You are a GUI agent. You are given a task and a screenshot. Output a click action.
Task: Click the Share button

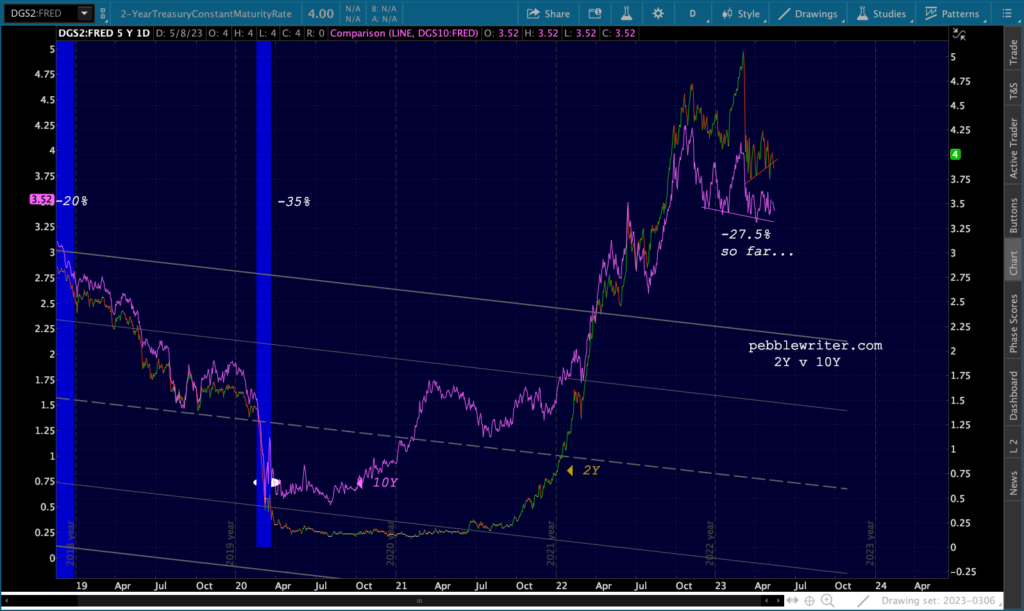(549, 14)
